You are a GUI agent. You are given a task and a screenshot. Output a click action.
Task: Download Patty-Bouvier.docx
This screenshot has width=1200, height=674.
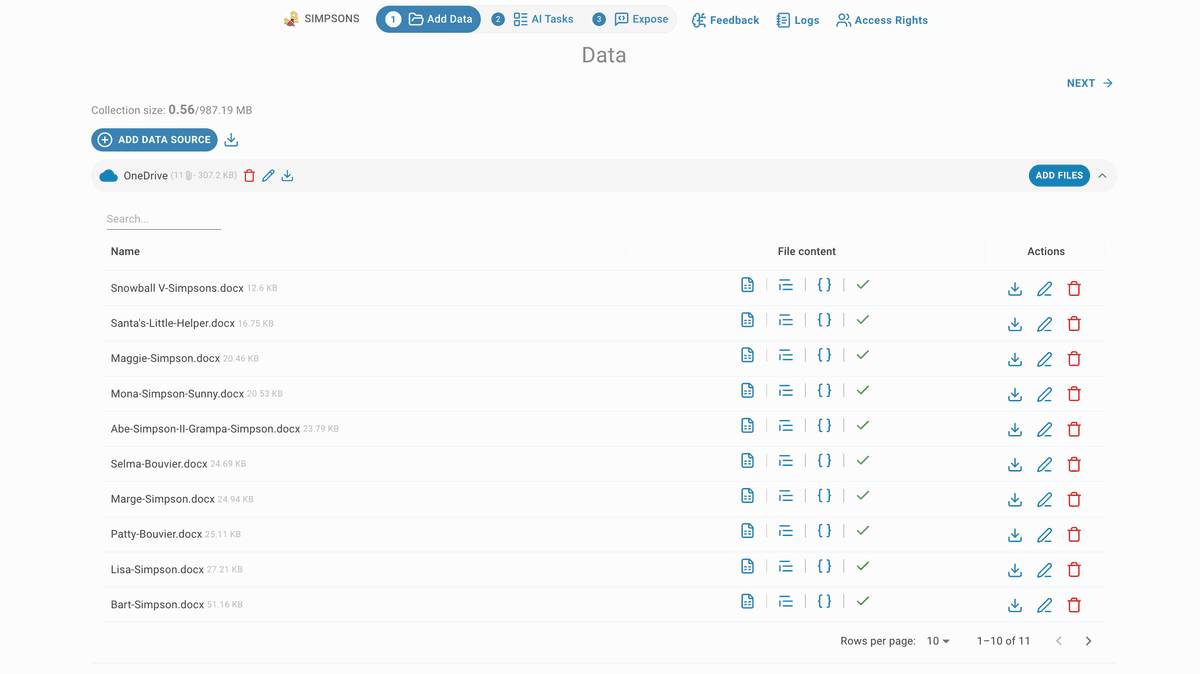point(1015,535)
